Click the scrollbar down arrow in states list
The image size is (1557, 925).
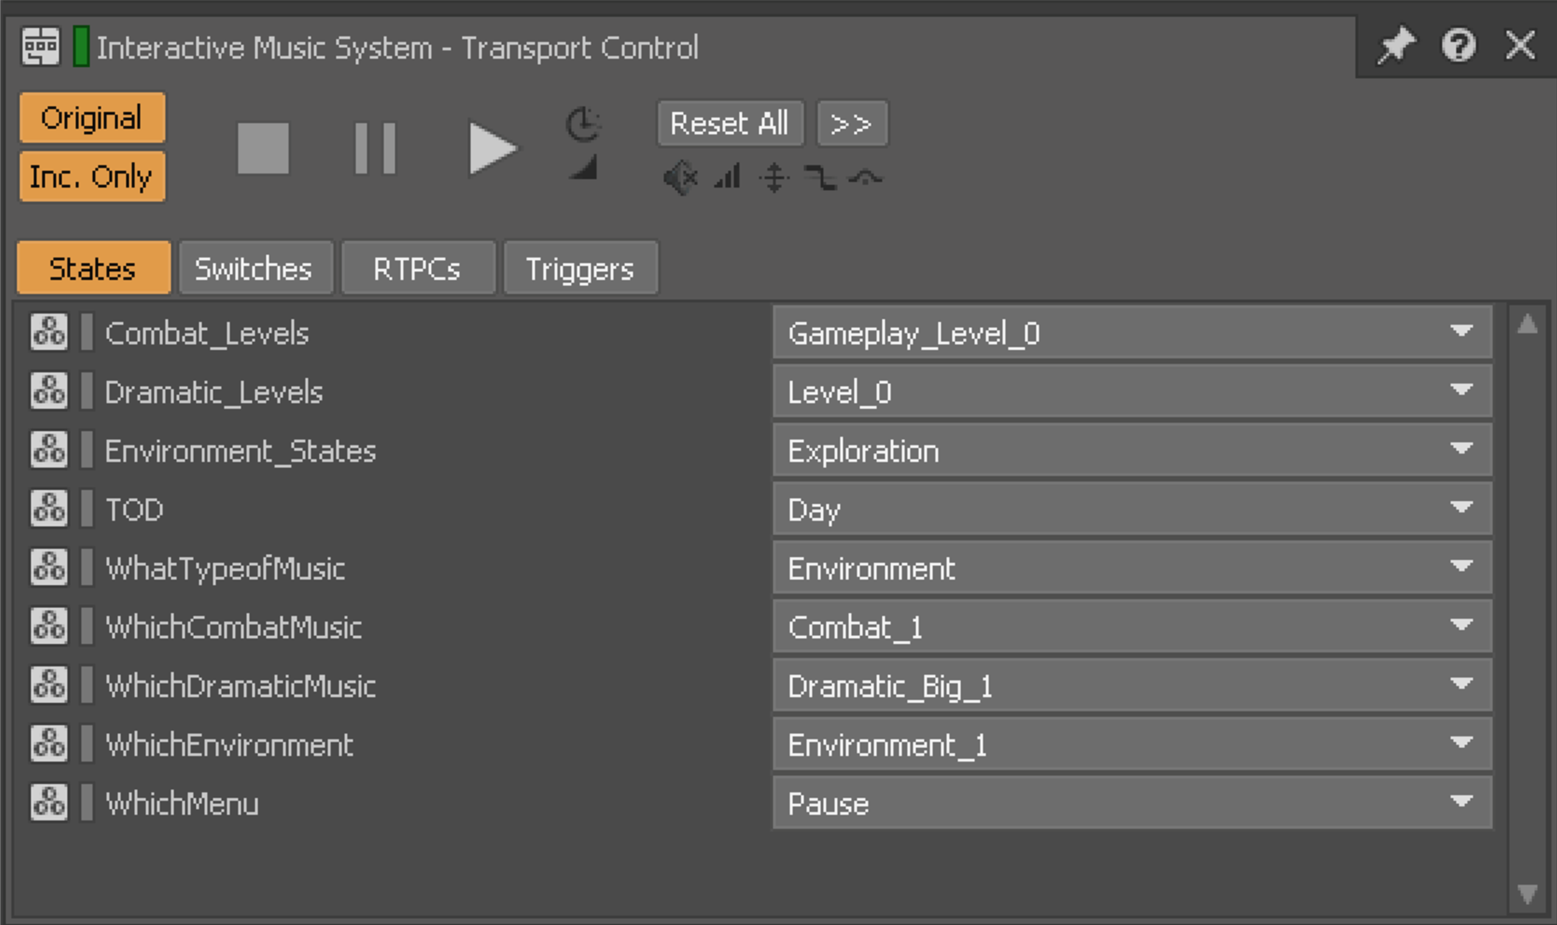pos(1527,893)
